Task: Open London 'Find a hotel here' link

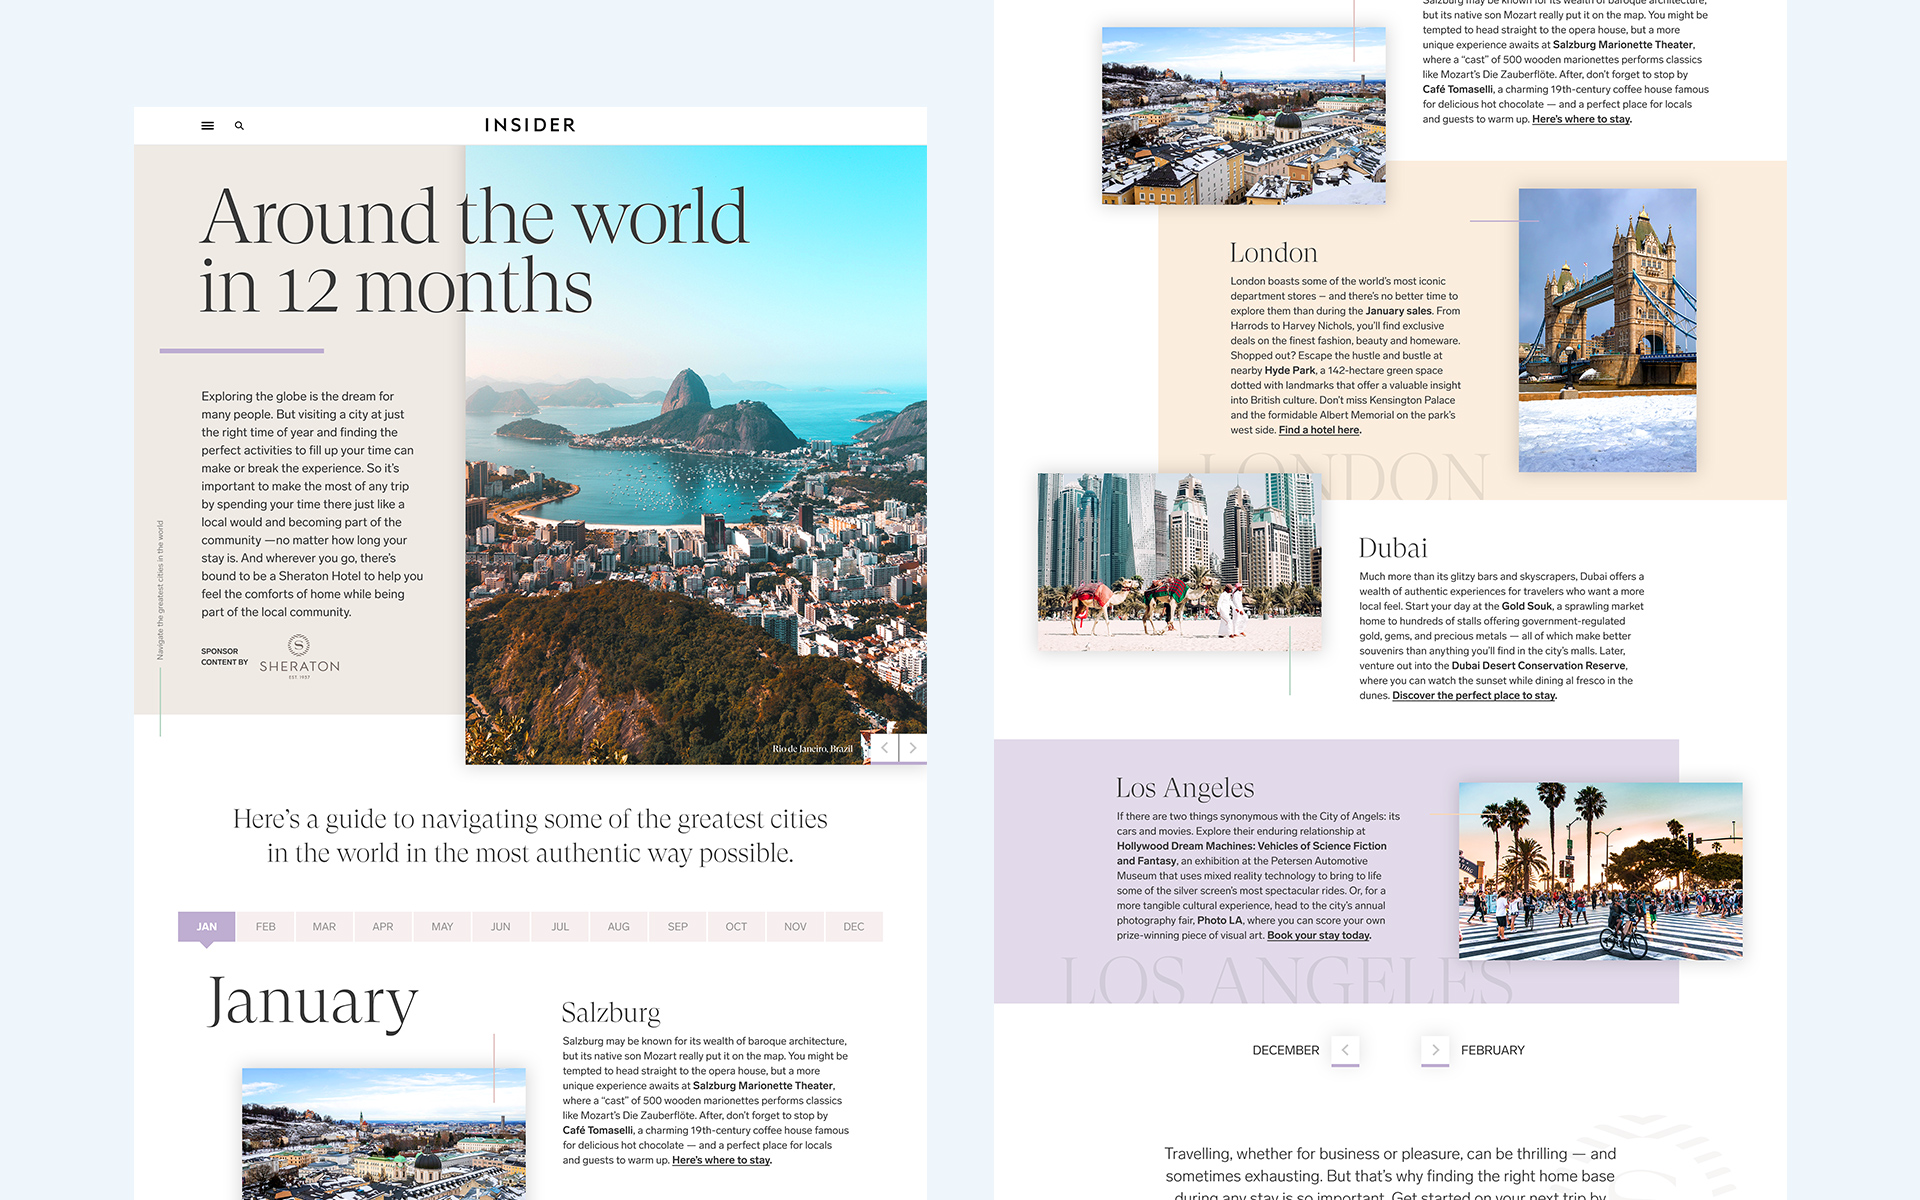Action: coord(1319,430)
